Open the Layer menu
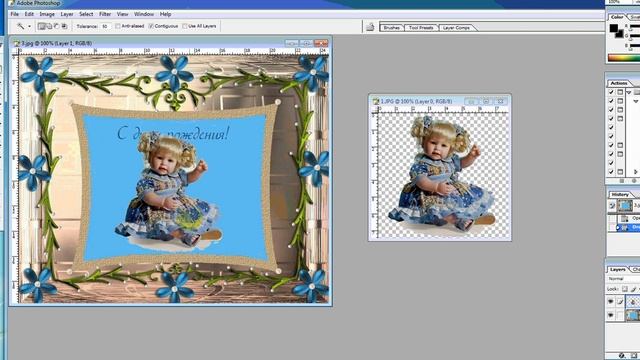Screen dimensions: 640x360 tap(67, 14)
